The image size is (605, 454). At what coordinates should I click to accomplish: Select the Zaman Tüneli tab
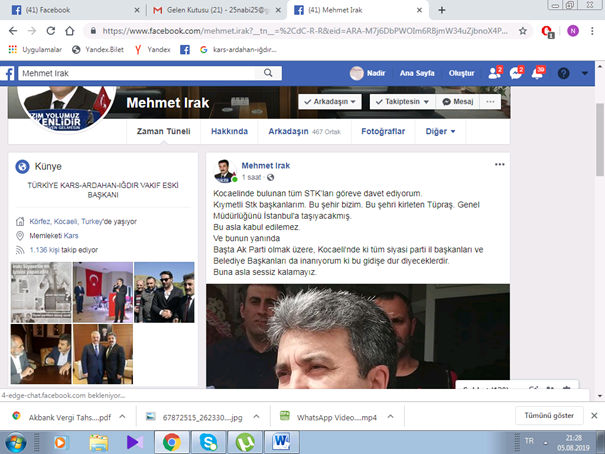point(164,132)
